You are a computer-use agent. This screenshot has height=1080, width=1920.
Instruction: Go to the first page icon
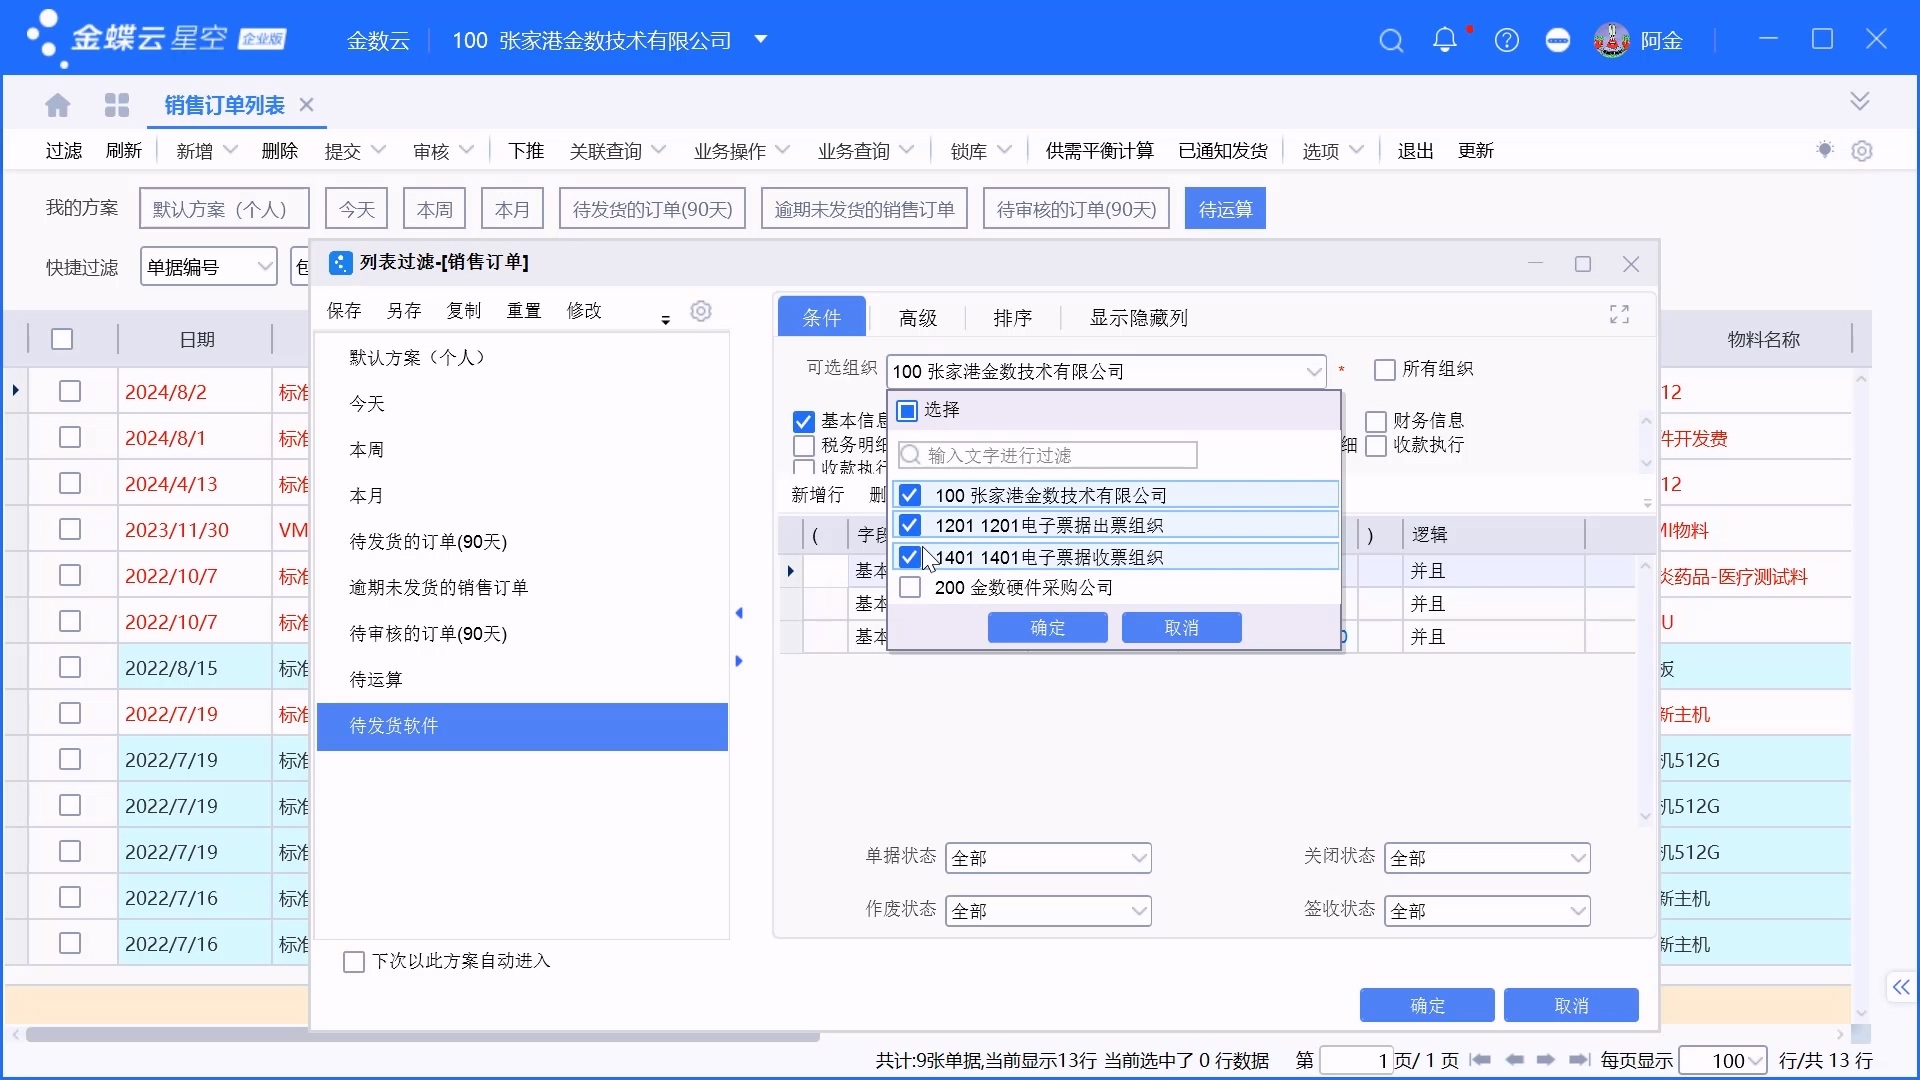tap(1481, 1060)
